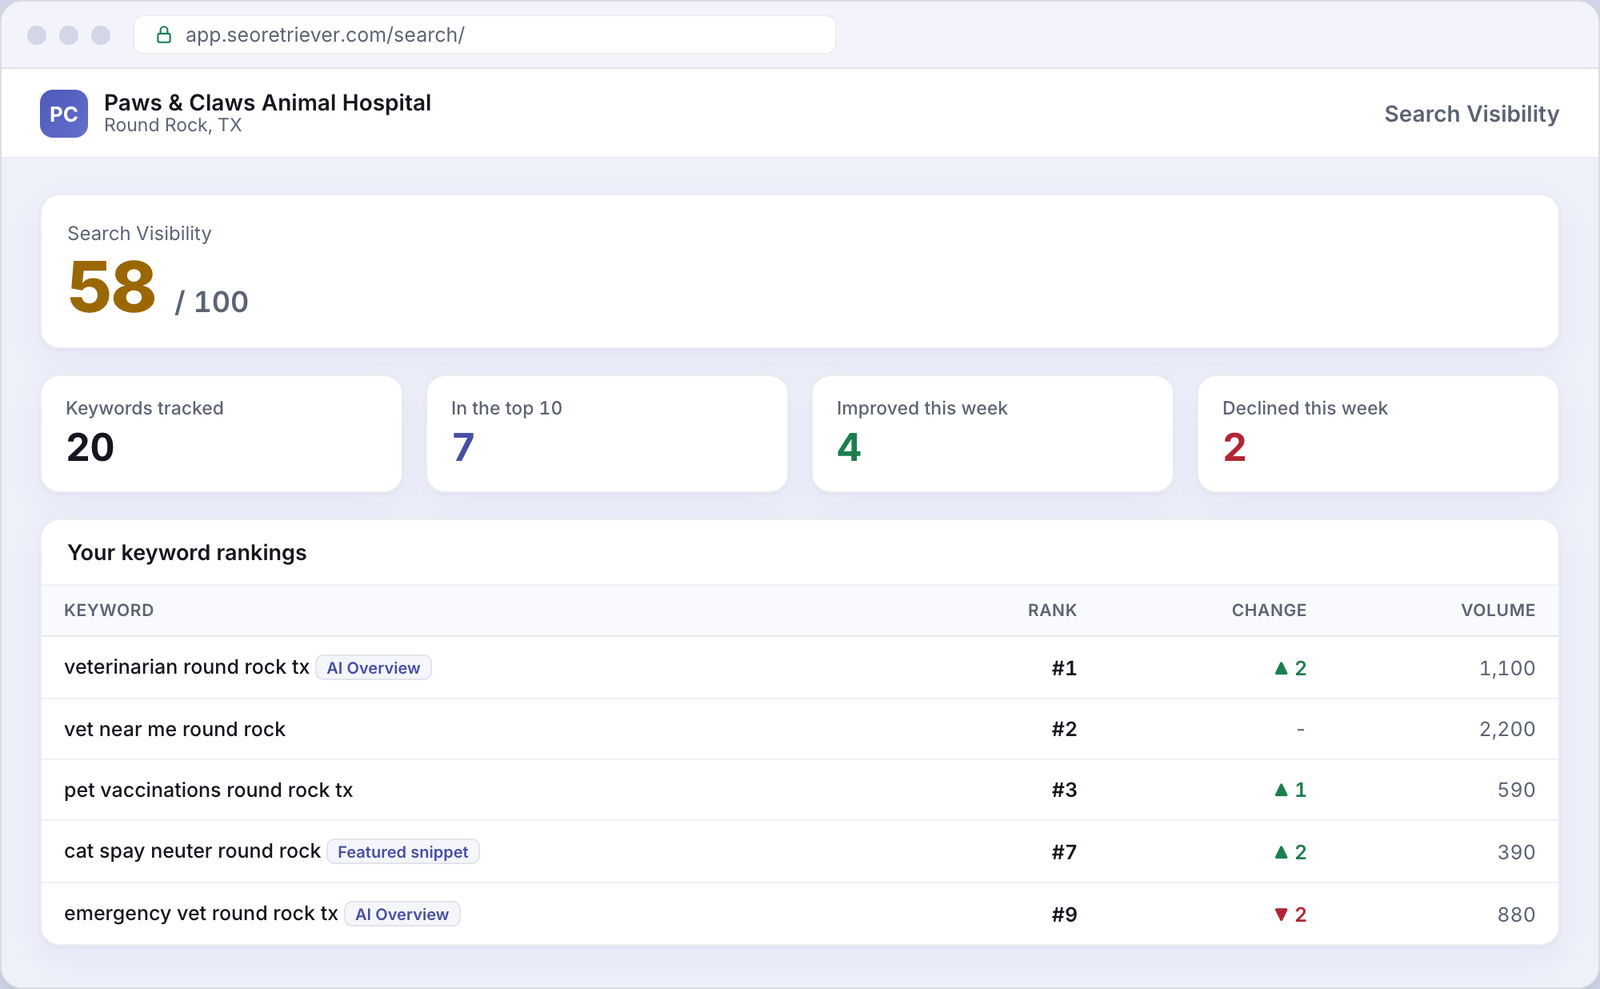1600x989 pixels.
Task: Sort by the CHANGE column header
Action: pos(1269,610)
